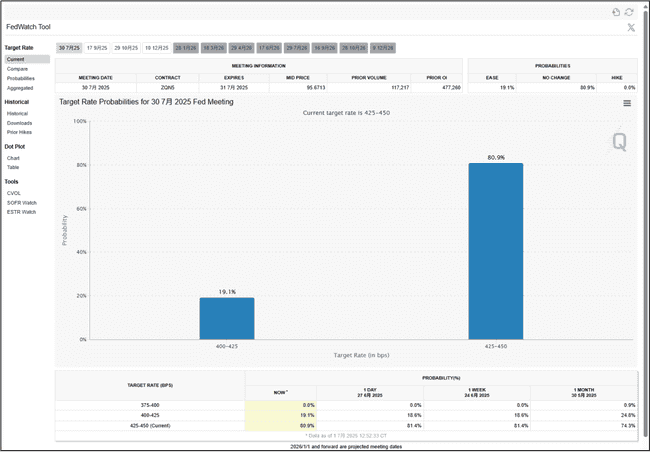Select the 9 12月26 meeting tab
This screenshot has width=650, height=452.
(383, 48)
